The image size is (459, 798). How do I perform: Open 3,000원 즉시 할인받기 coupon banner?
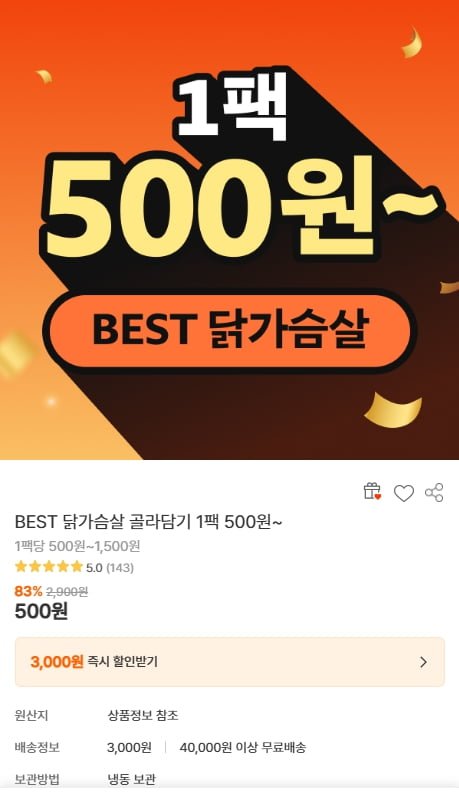pyautogui.click(x=230, y=662)
